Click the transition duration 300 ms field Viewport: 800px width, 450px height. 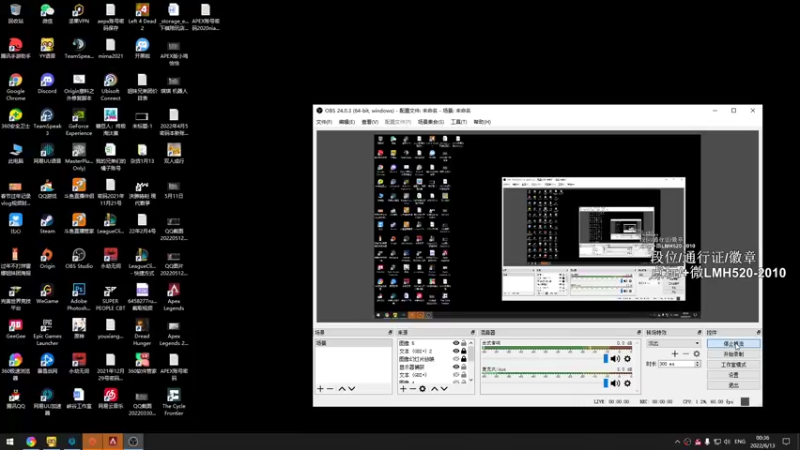pyautogui.click(x=676, y=364)
